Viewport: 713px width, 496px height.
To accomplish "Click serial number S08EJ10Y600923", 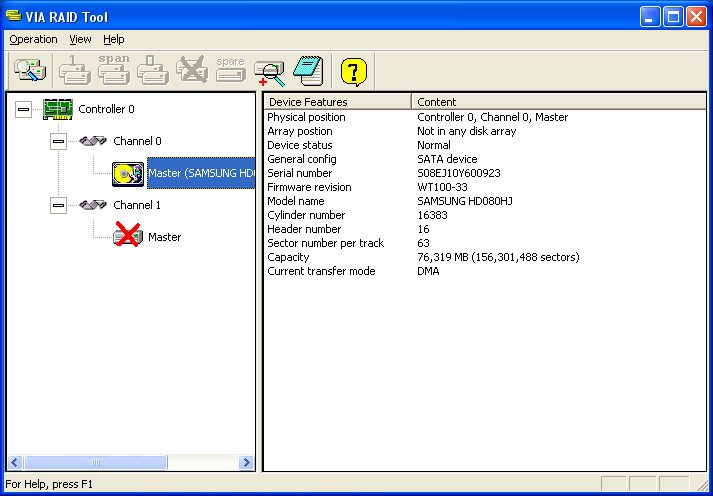I will [459, 173].
